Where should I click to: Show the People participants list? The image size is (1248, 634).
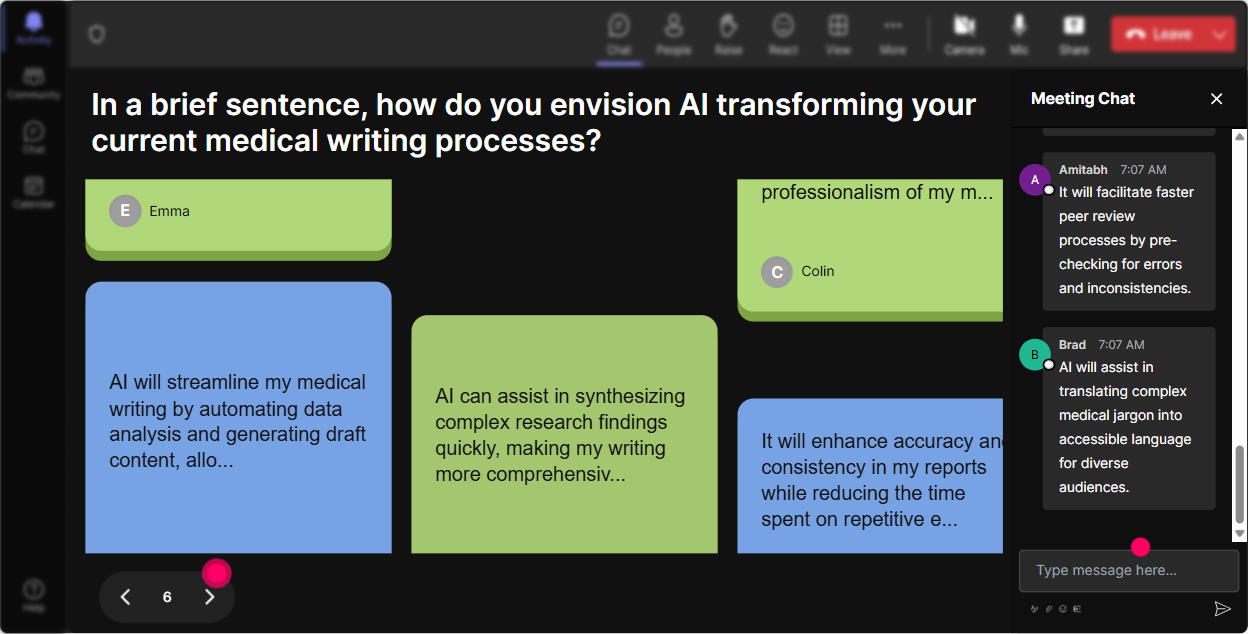click(674, 34)
